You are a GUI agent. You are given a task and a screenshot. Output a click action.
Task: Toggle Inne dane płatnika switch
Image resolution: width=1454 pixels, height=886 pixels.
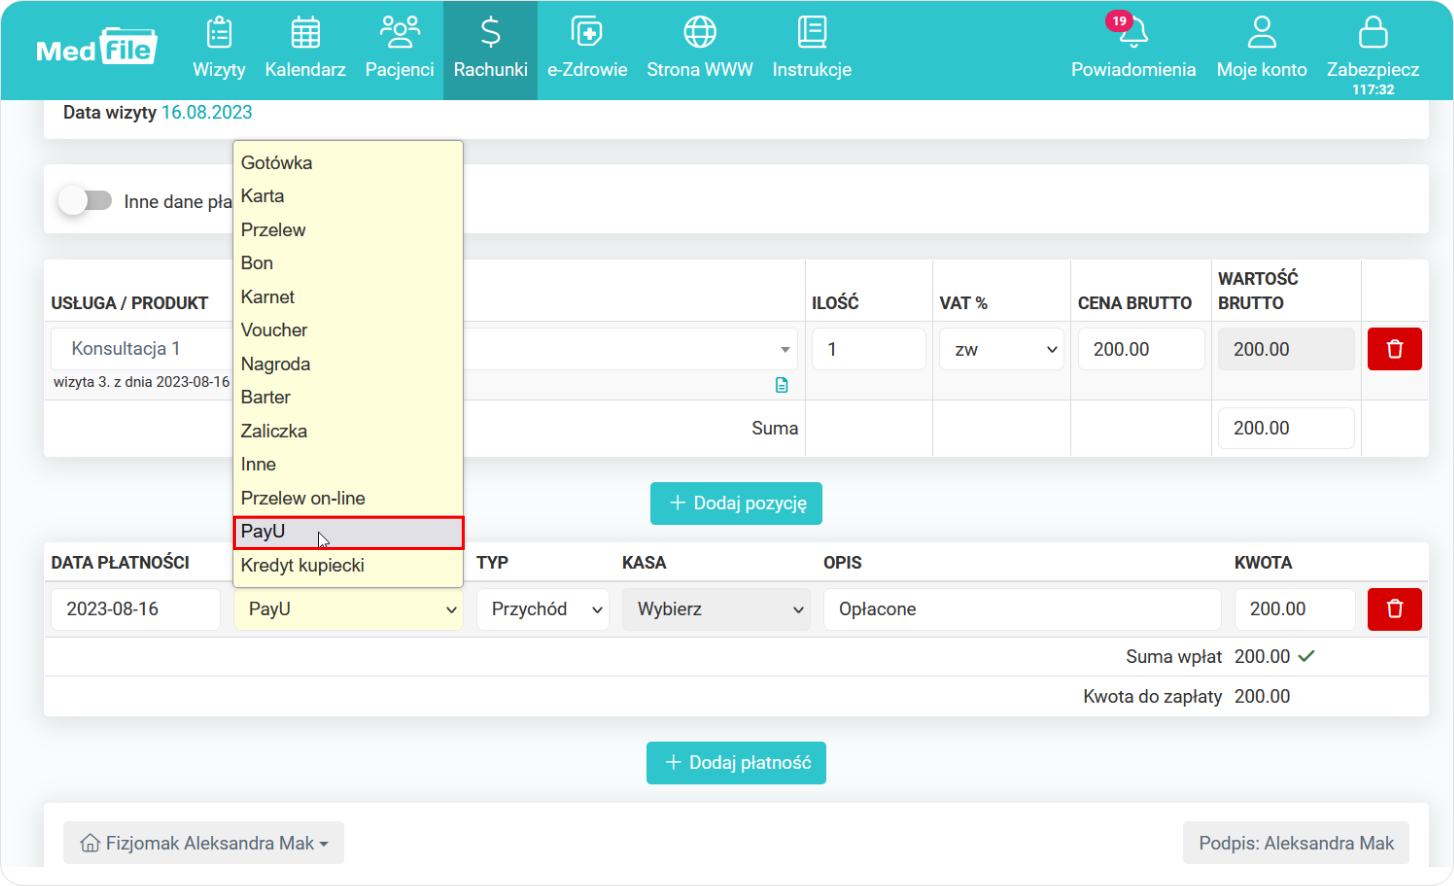[85, 201]
